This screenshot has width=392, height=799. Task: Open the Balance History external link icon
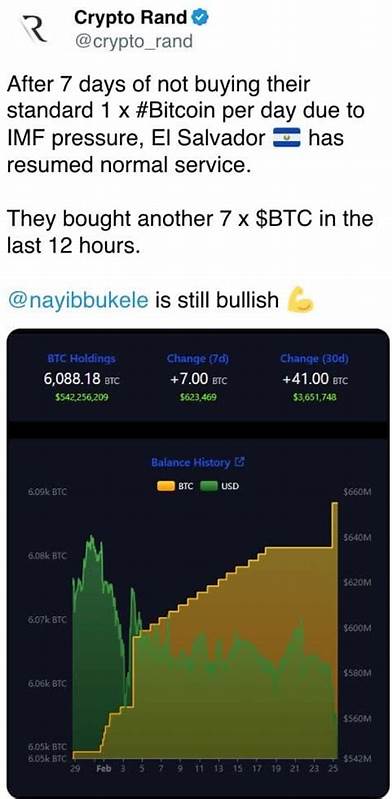[x=240, y=463]
